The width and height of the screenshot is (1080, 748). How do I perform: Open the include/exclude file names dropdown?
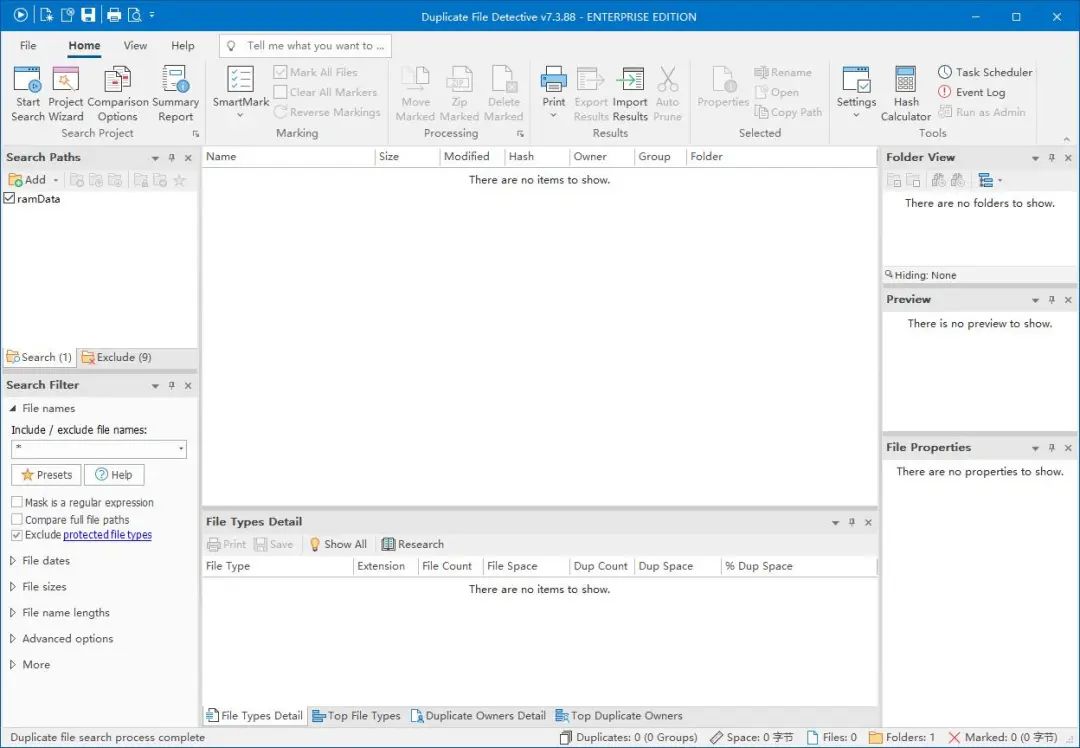[x=181, y=449]
